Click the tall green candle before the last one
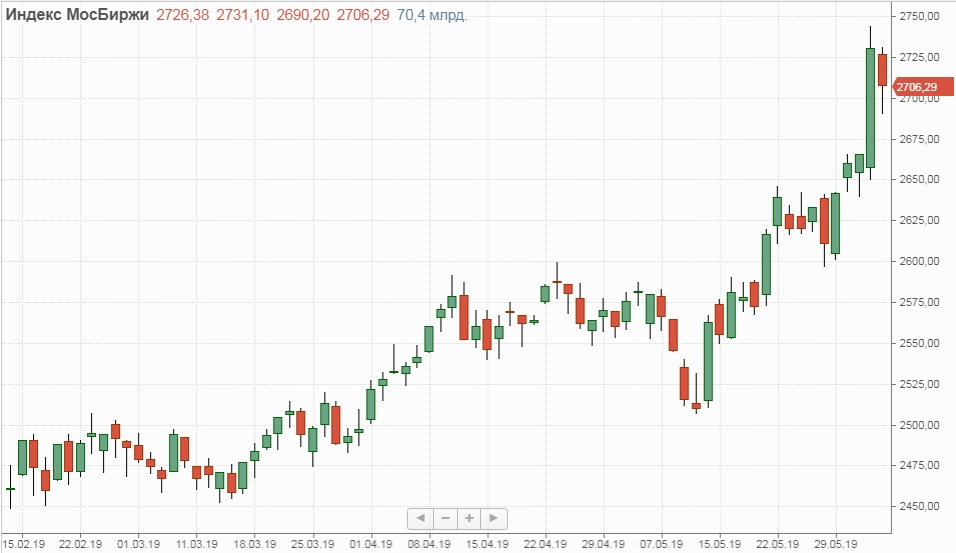This screenshot has width=956, height=553. pos(870,107)
